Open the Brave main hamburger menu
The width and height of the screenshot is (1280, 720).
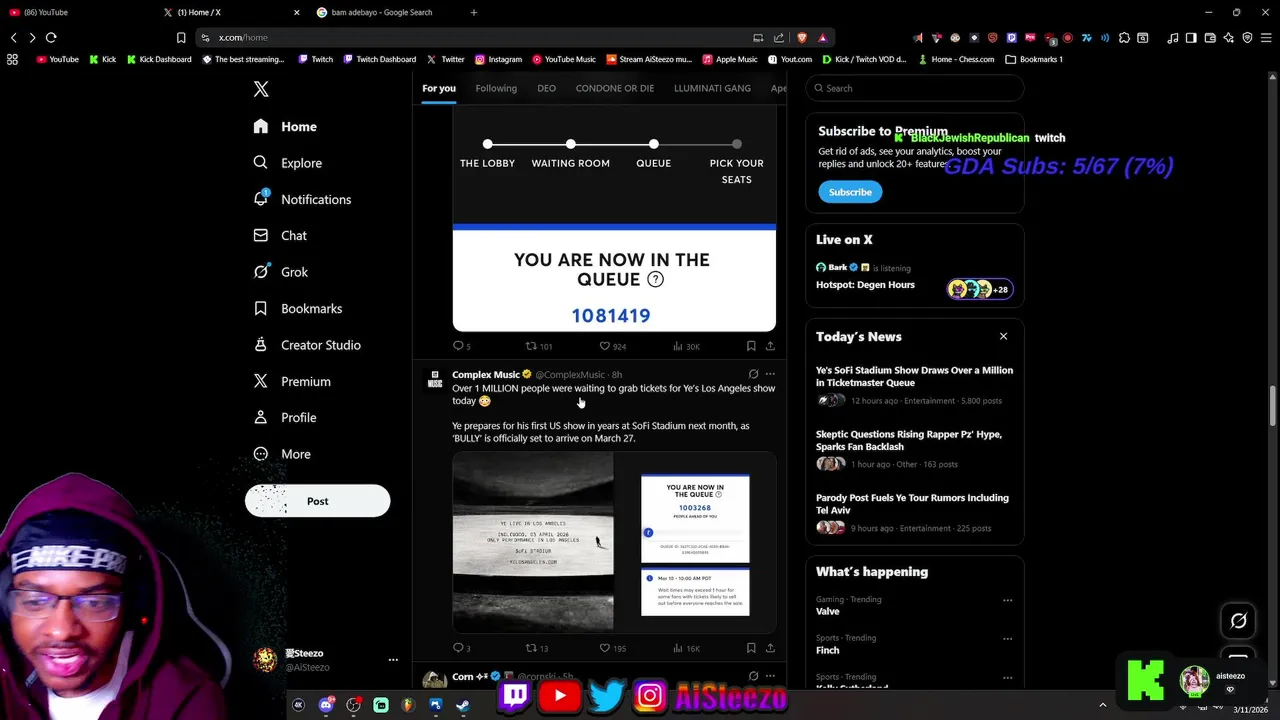[1266, 38]
